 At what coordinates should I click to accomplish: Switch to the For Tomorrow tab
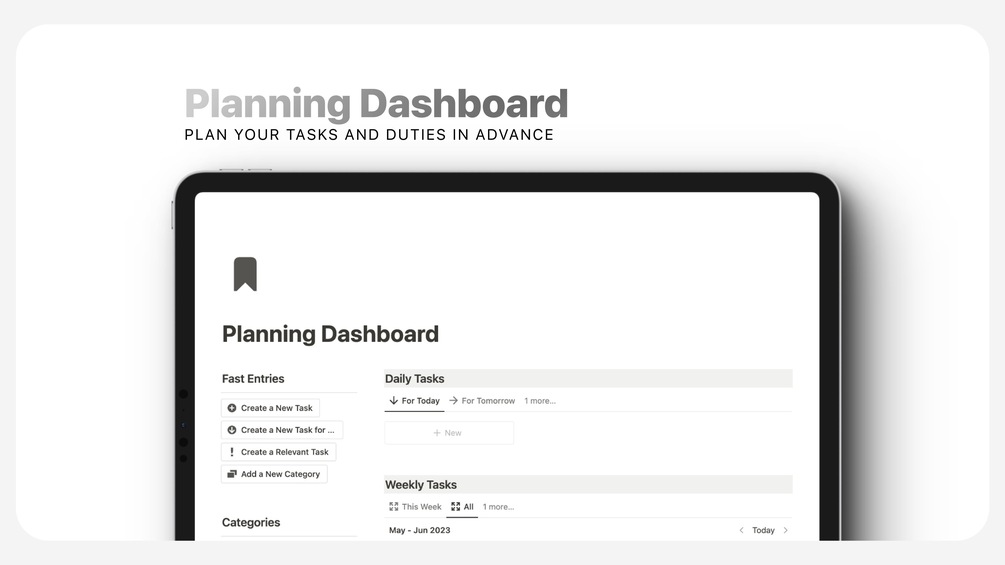482,401
